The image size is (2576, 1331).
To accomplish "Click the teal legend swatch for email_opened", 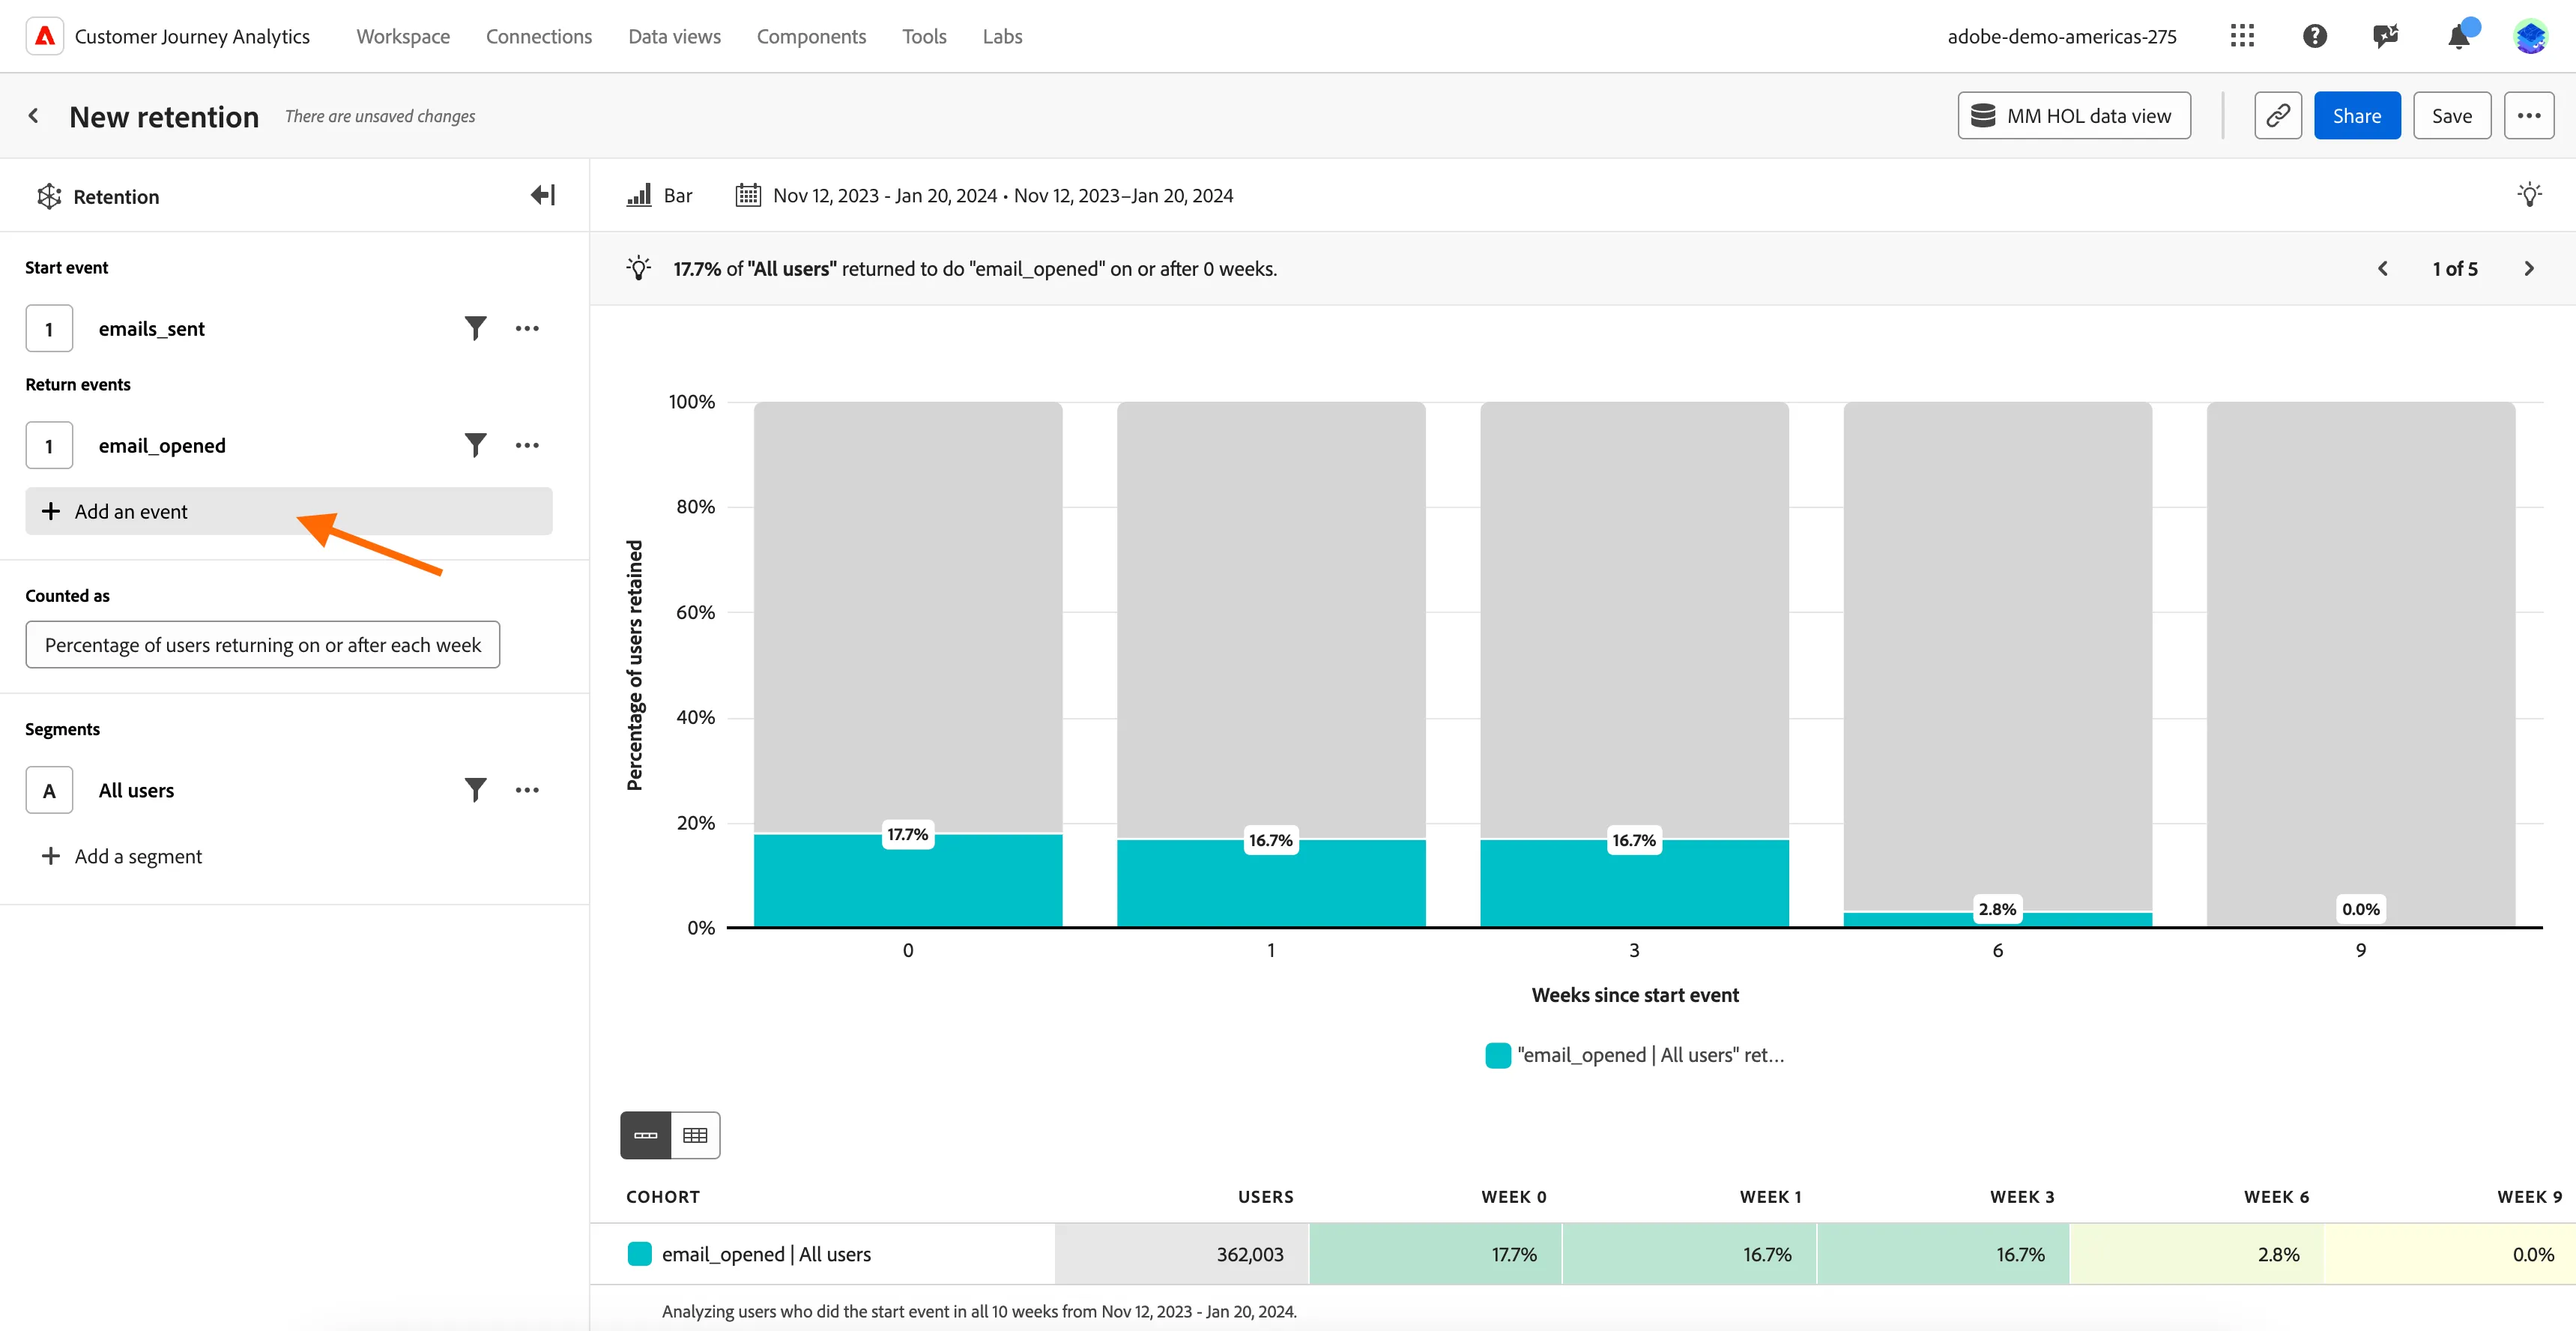I will [1498, 1055].
